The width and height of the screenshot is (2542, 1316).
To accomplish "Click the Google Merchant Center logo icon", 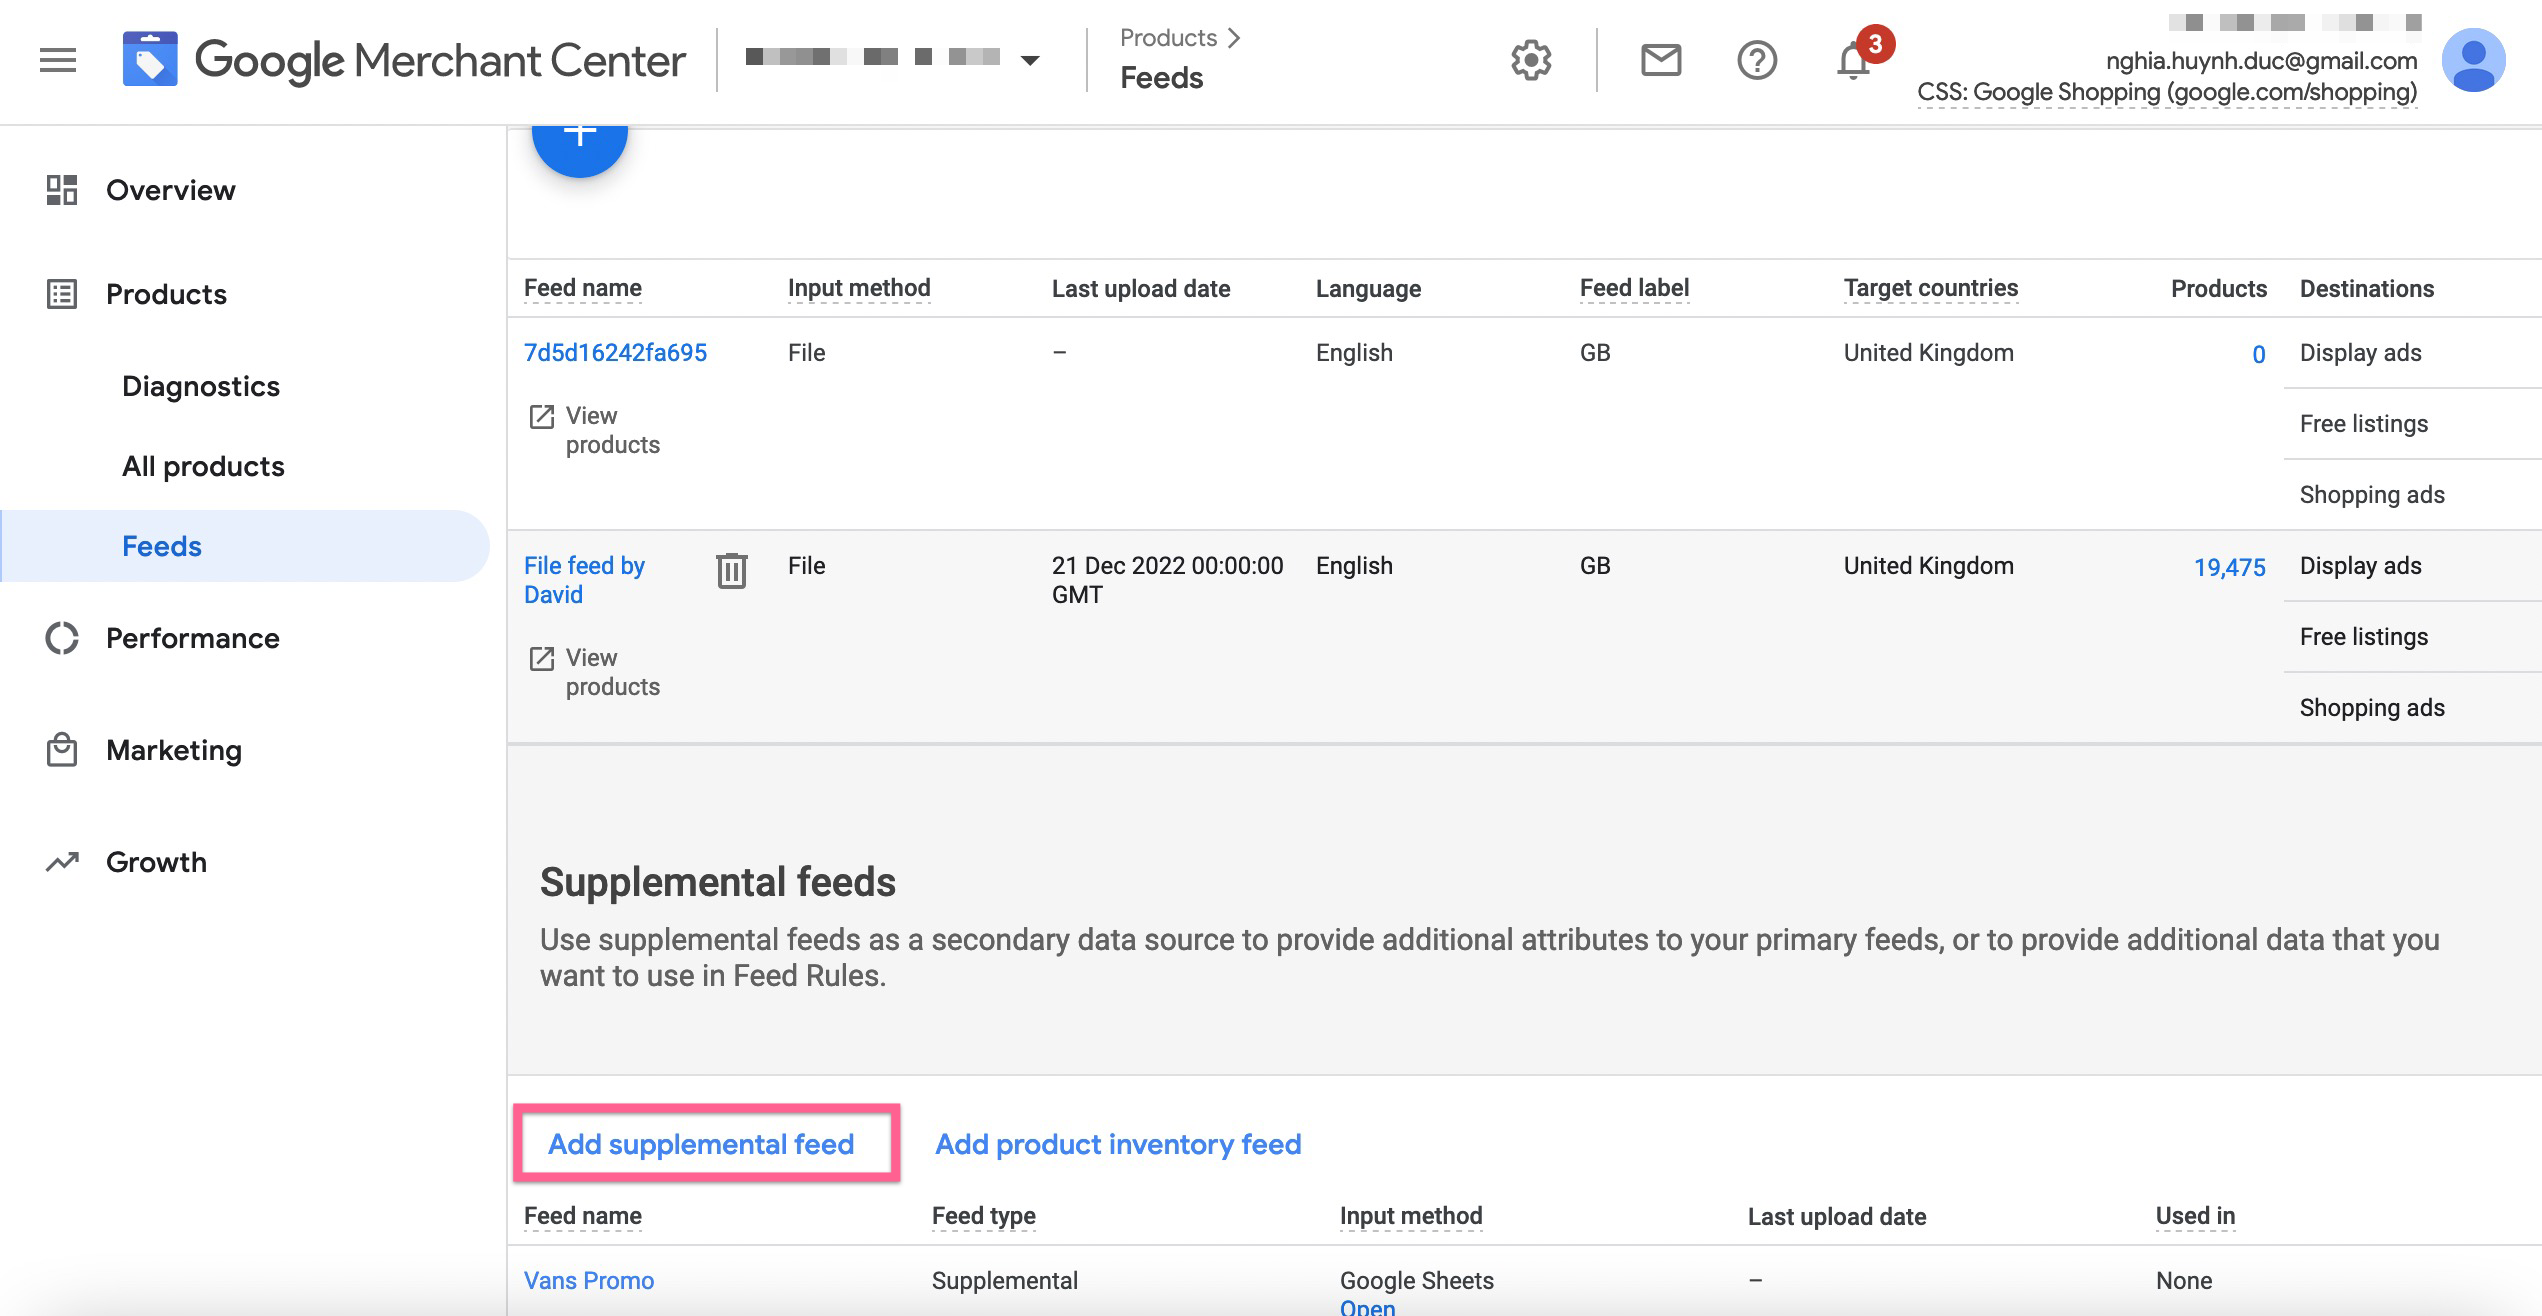I will [x=150, y=59].
